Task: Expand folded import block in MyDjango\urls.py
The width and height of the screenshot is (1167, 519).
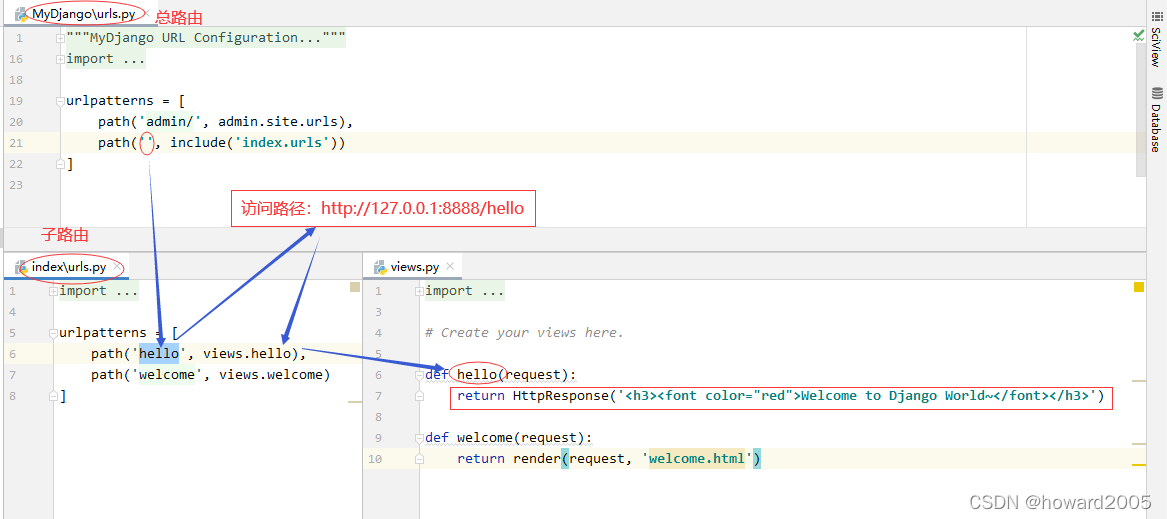Action: pyautogui.click(x=60, y=59)
